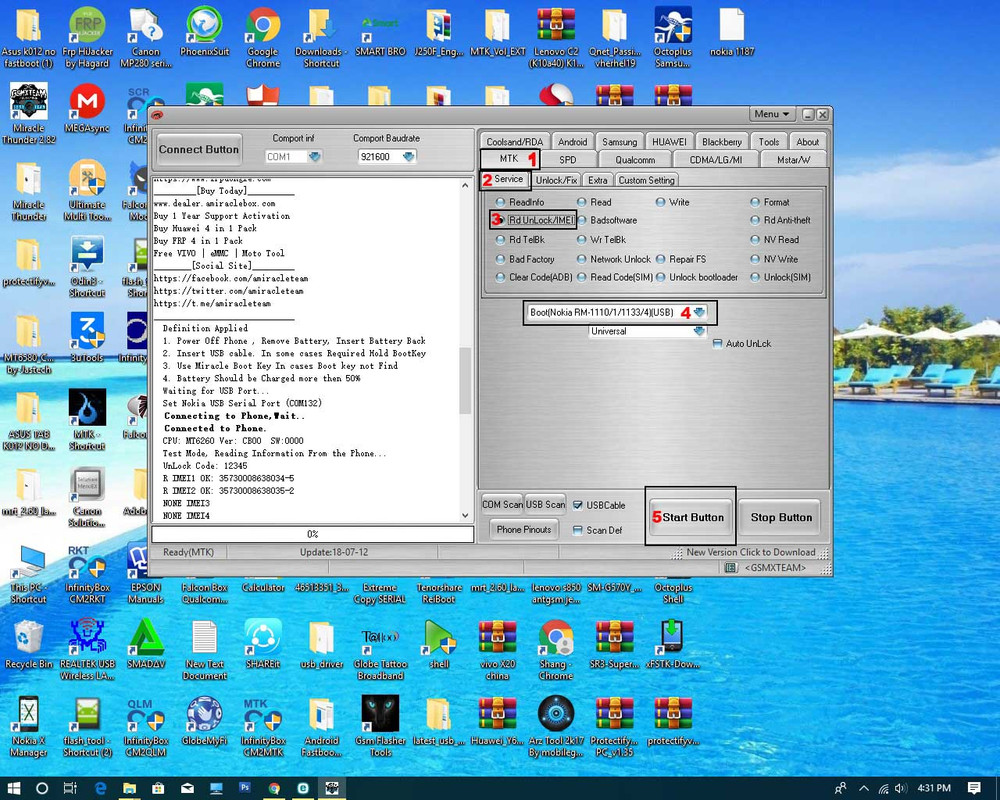Viewport: 1000px width, 800px height.
Task: Click the log panel scroll down arrow
Action: pos(466,515)
